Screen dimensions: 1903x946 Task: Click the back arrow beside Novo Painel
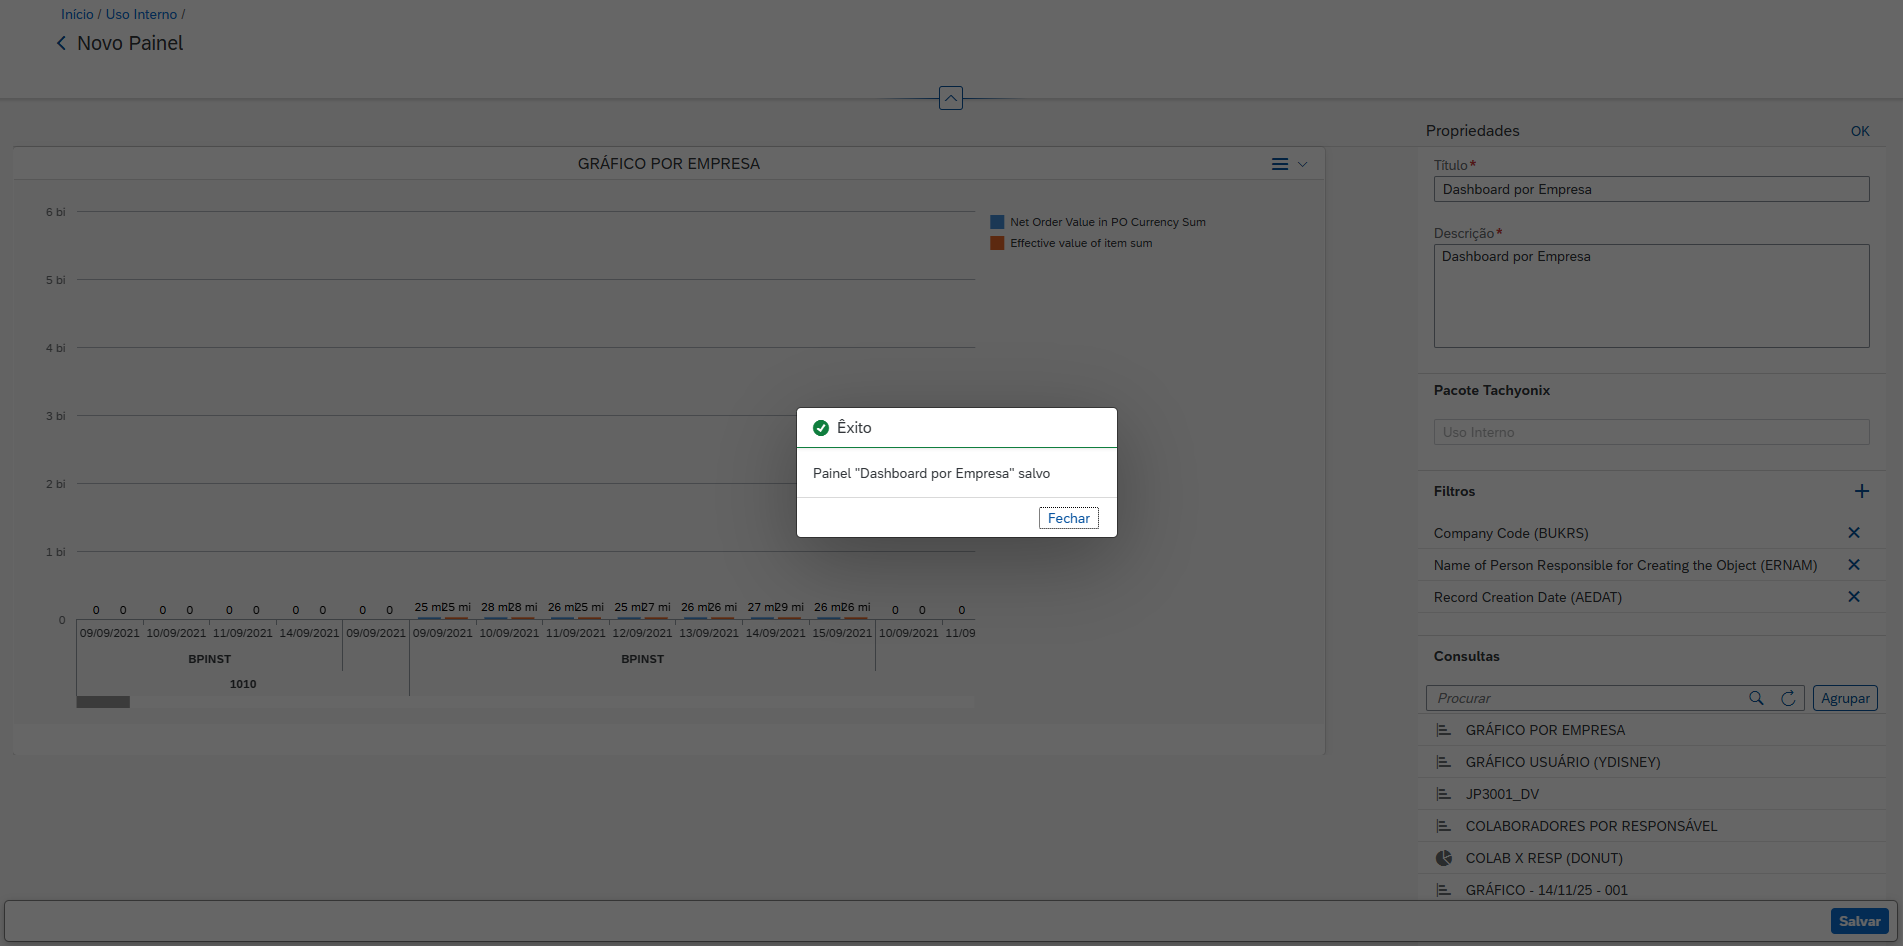[x=61, y=43]
